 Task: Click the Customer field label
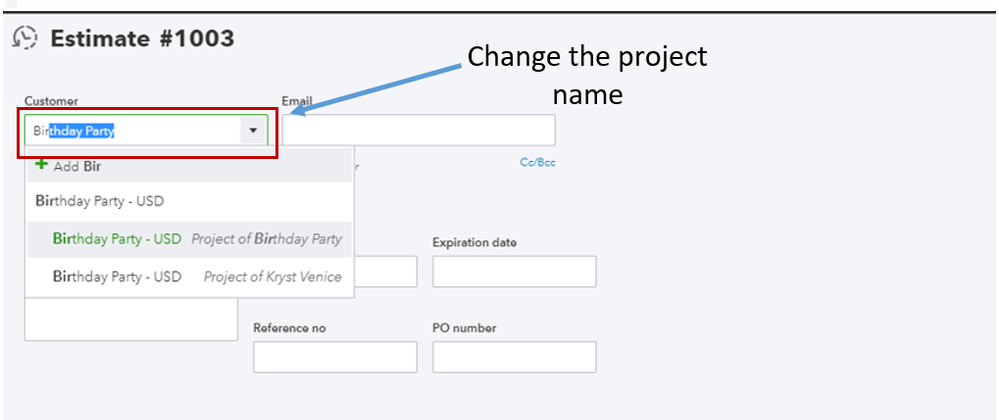tap(51, 101)
